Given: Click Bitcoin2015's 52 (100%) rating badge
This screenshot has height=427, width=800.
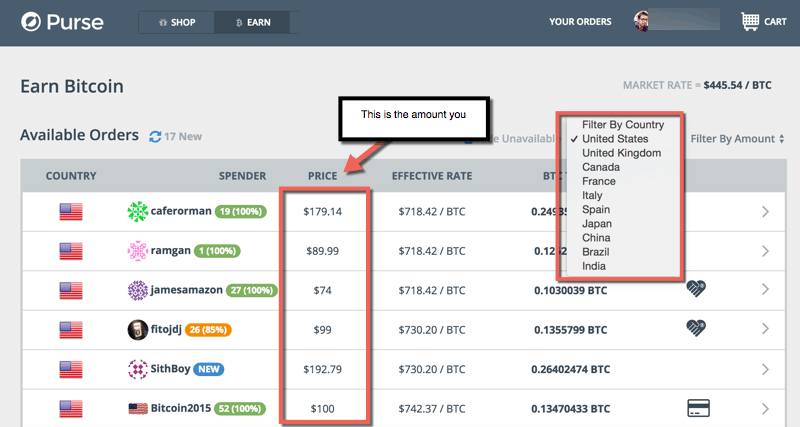Looking at the screenshot, I should (x=240, y=409).
